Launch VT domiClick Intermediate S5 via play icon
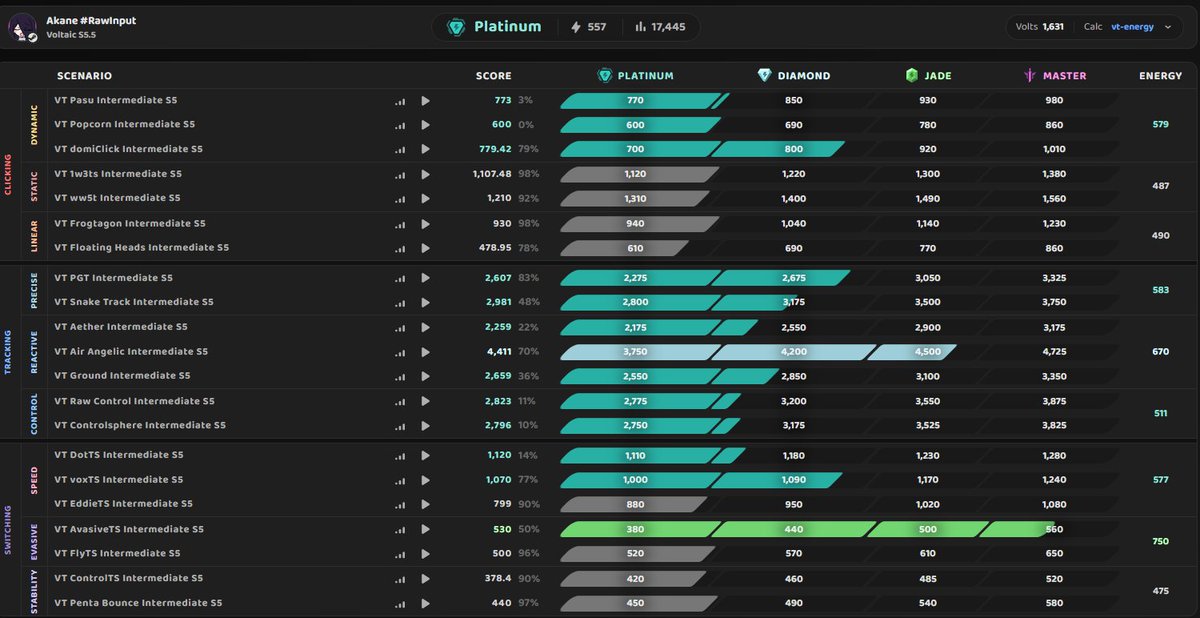 425,149
